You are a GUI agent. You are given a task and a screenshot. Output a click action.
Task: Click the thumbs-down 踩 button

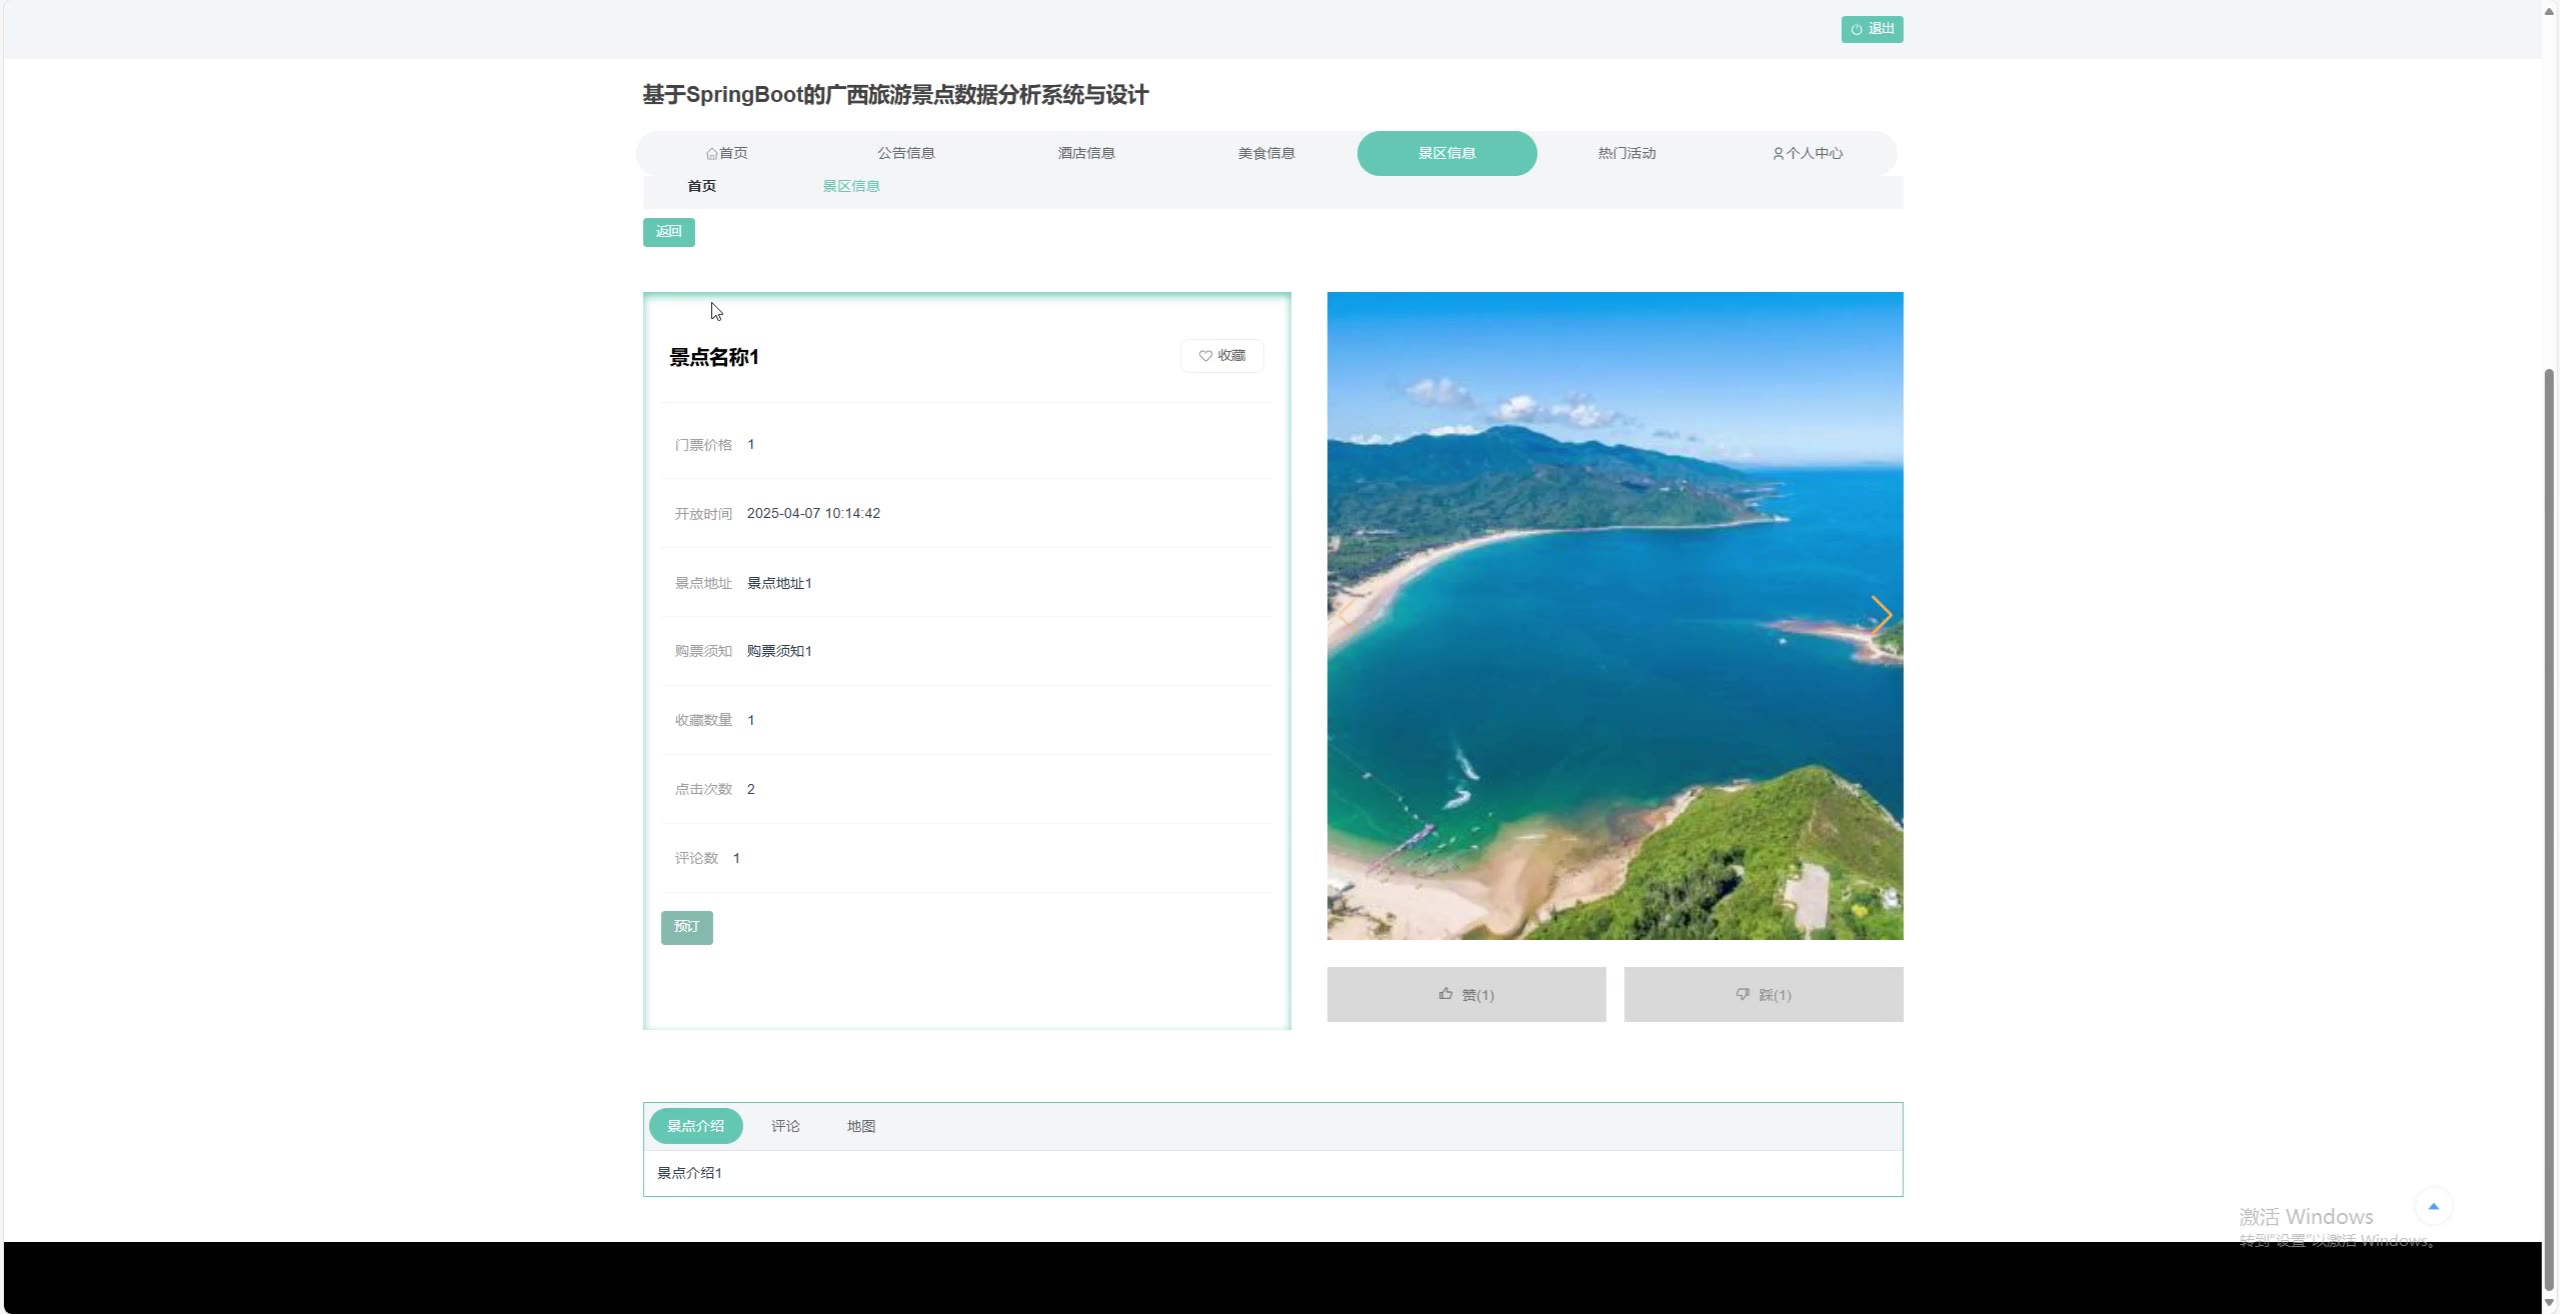pyautogui.click(x=1762, y=994)
